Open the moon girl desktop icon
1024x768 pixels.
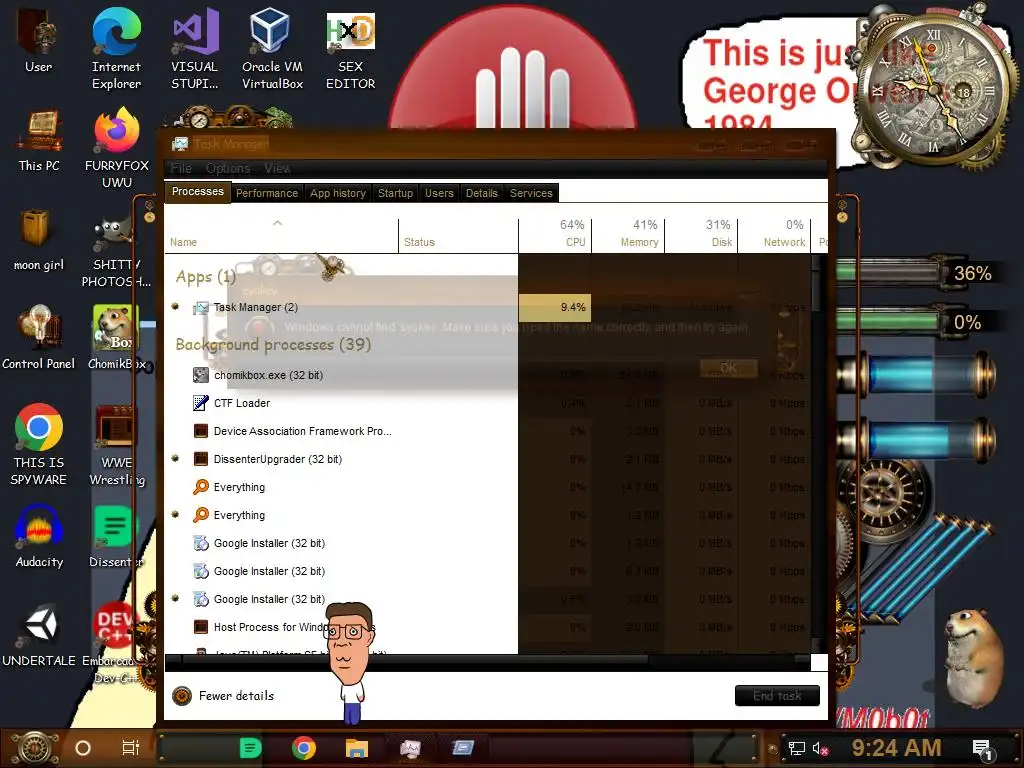[39, 239]
